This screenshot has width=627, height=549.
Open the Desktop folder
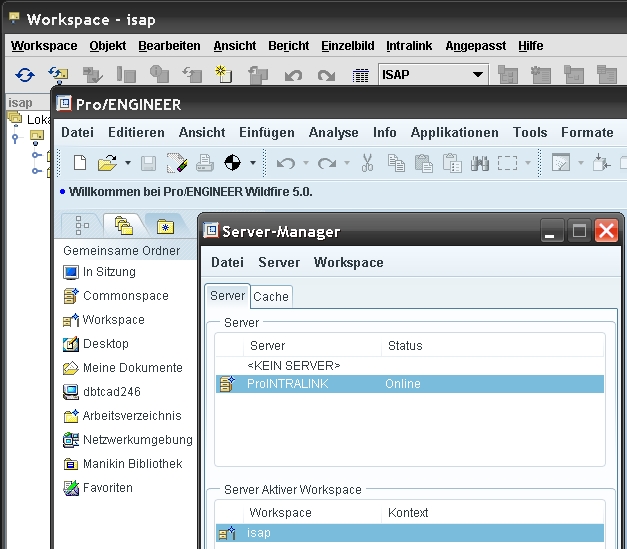coord(96,344)
